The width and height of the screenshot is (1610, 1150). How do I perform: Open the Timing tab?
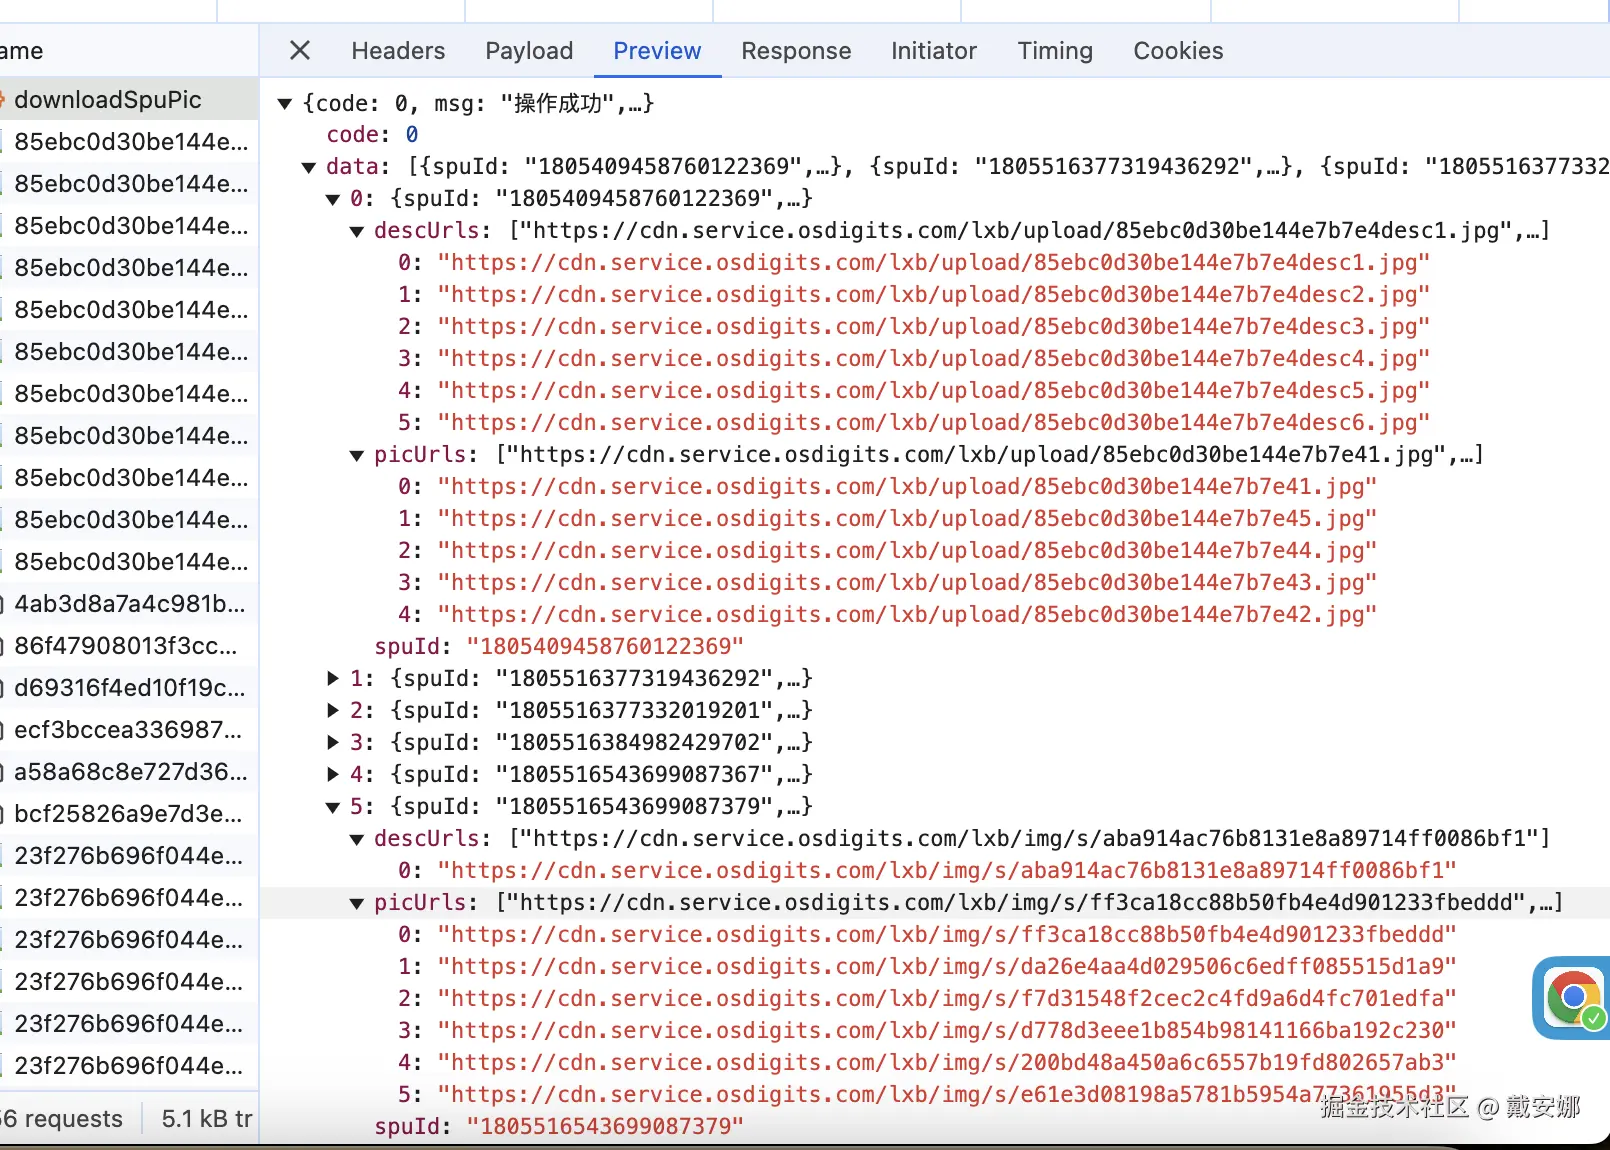coord(1055,51)
